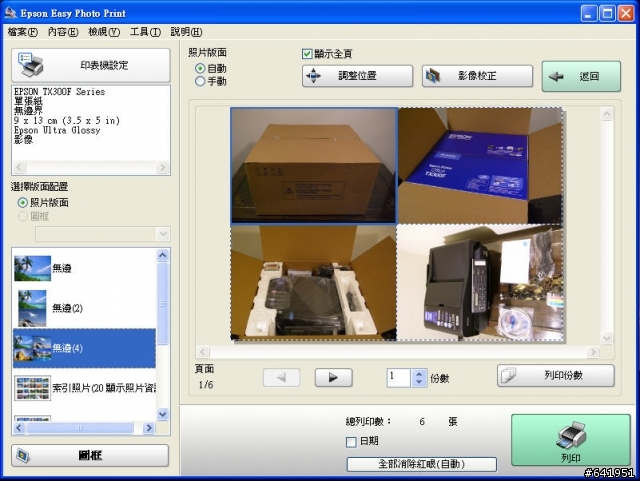This screenshot has width=640, height=481.
Task: Open 內容(E) menu
Action: coord(63,32)
